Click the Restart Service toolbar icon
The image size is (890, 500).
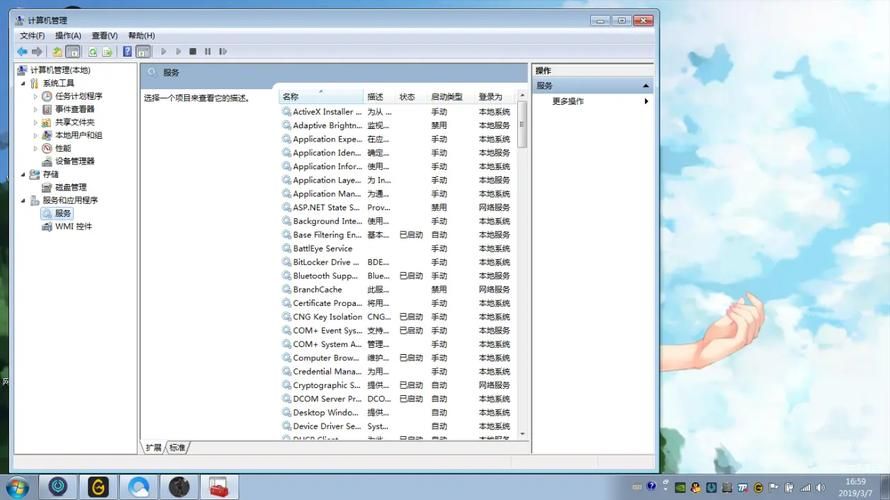coord(223,52)
